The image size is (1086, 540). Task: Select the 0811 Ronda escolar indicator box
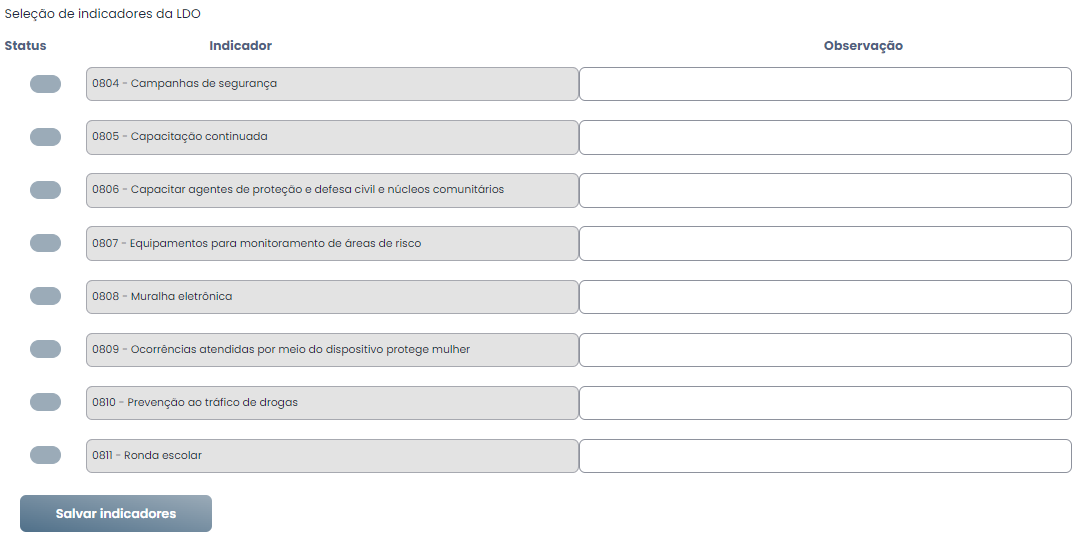[332, 456]
